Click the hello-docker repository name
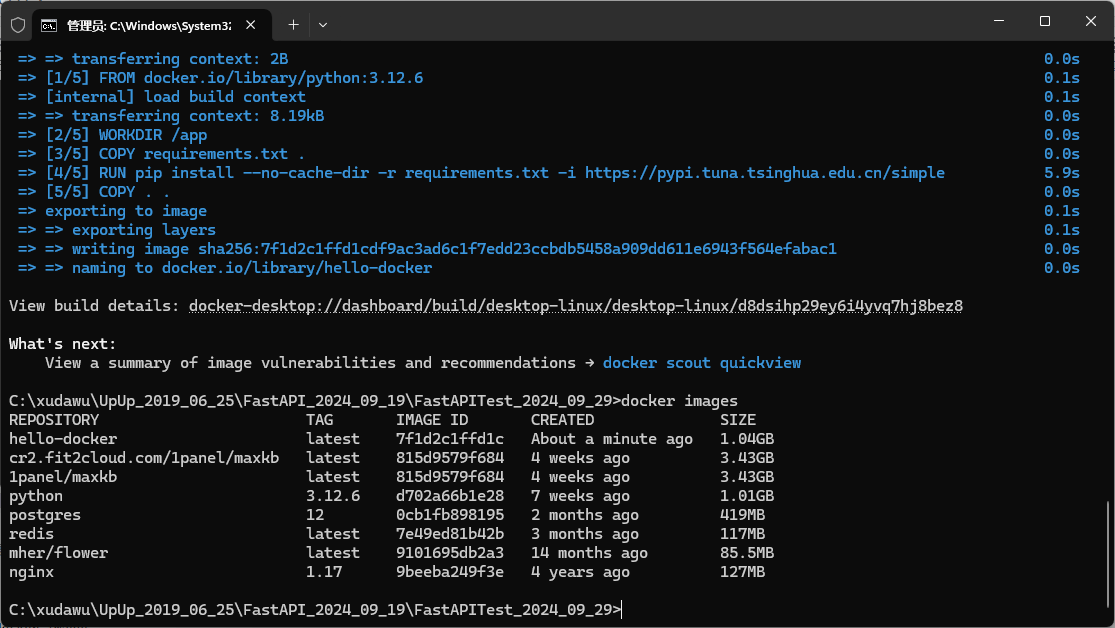This screenshot has width=1115, height=628. (63, 439)
